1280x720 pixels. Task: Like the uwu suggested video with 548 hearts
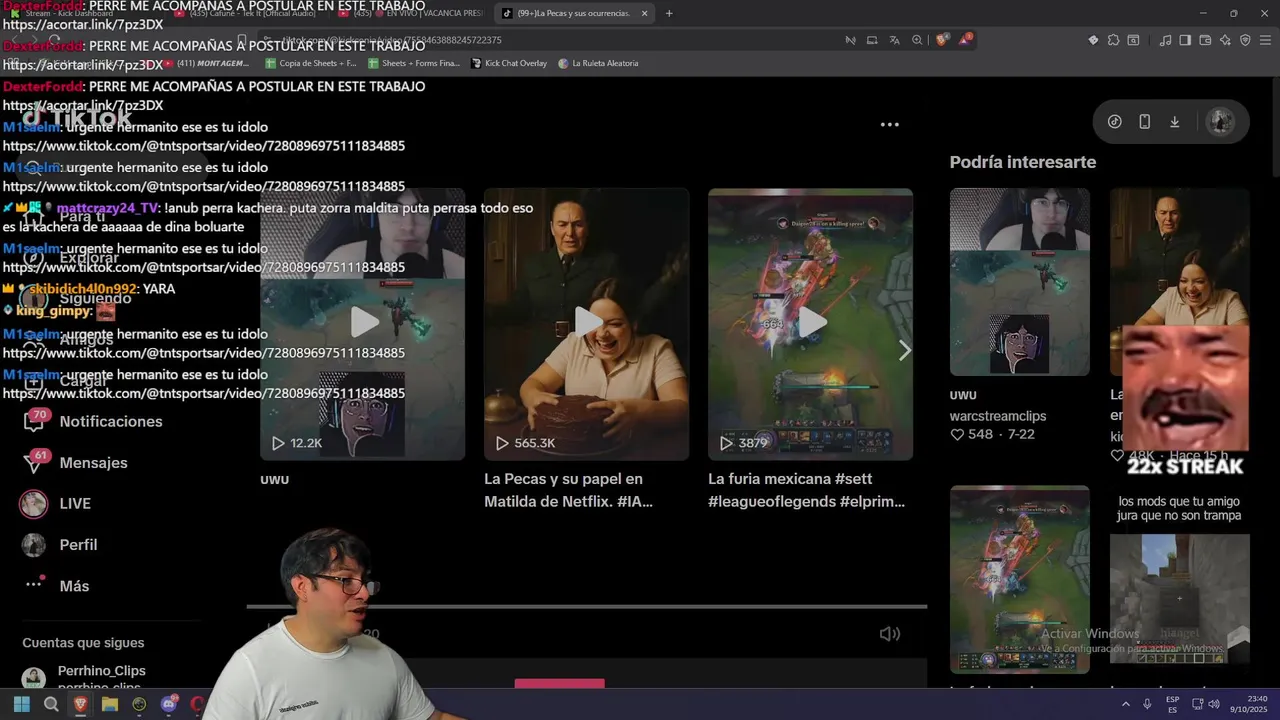point(957,435)
